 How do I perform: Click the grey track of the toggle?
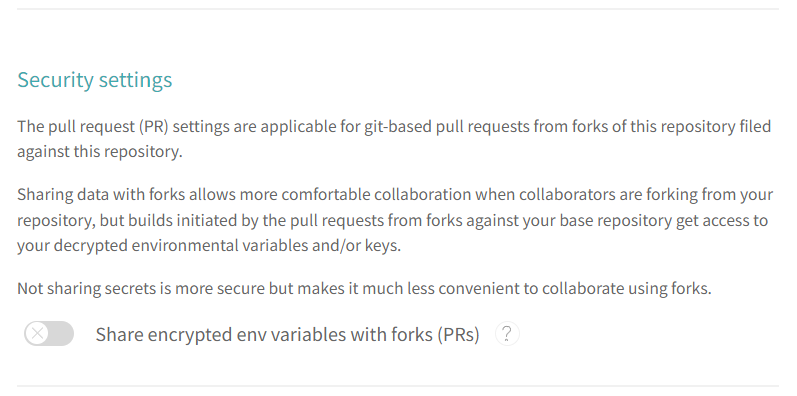point(62,333)
